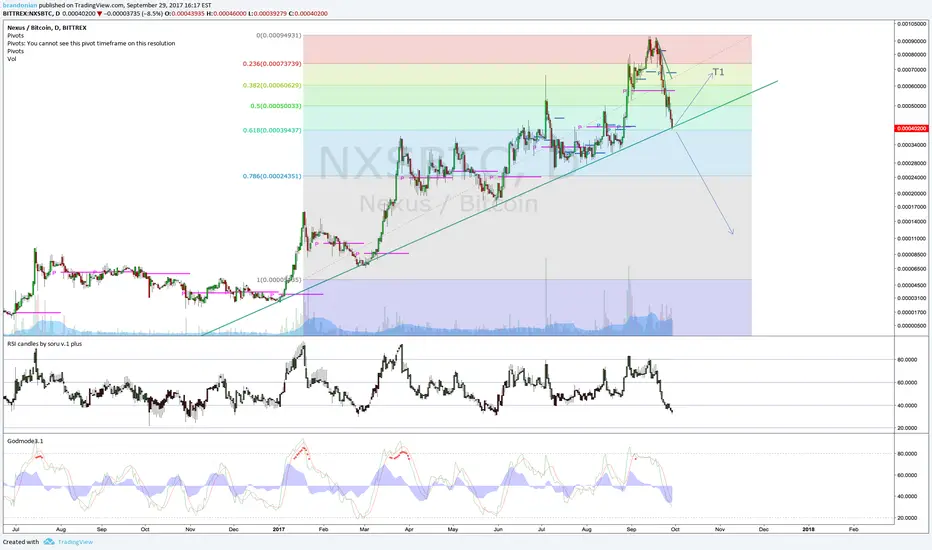
Task: Click the 0.618(0.00039437) Fibonacci level label
Action: [x=272, y=130]
